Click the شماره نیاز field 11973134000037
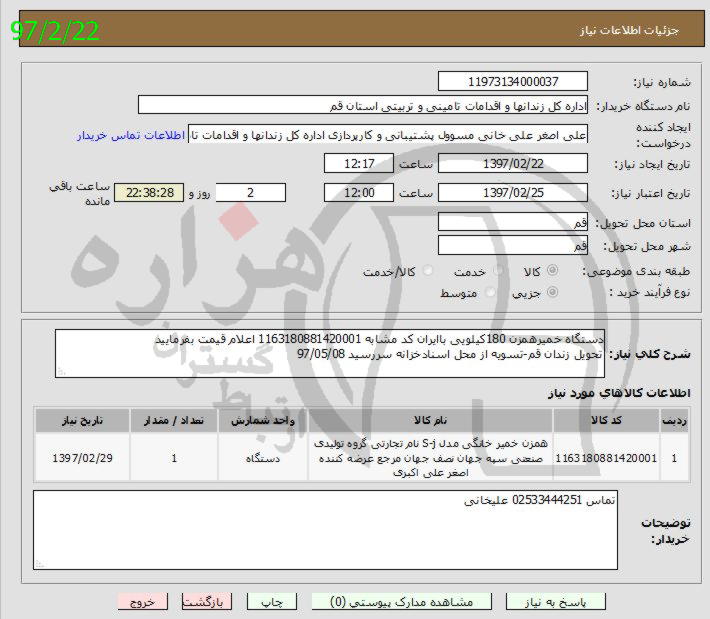The height and width of the screenshot is (619, 710). click(513, 82)
